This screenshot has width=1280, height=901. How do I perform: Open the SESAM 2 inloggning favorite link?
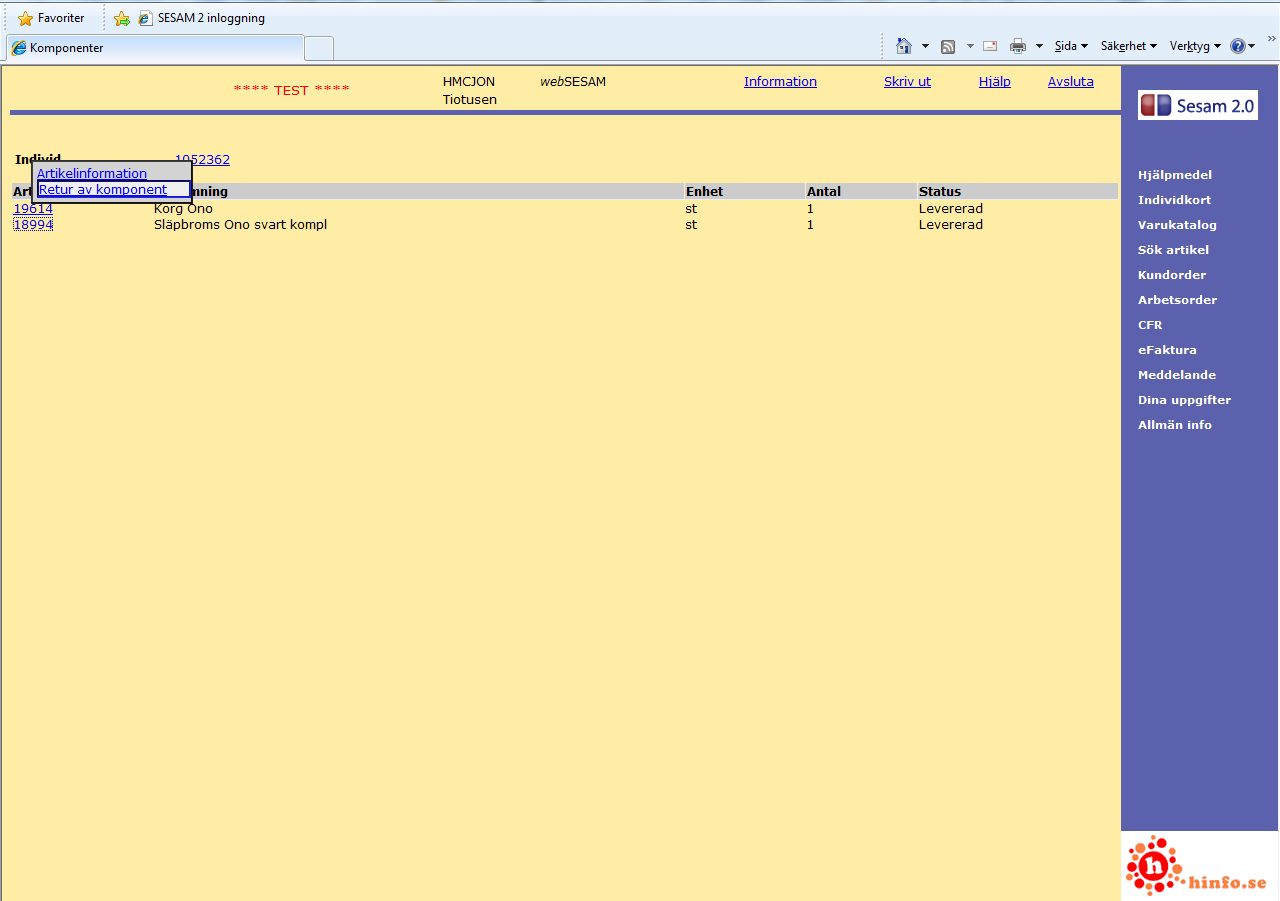tap(202, 18)
